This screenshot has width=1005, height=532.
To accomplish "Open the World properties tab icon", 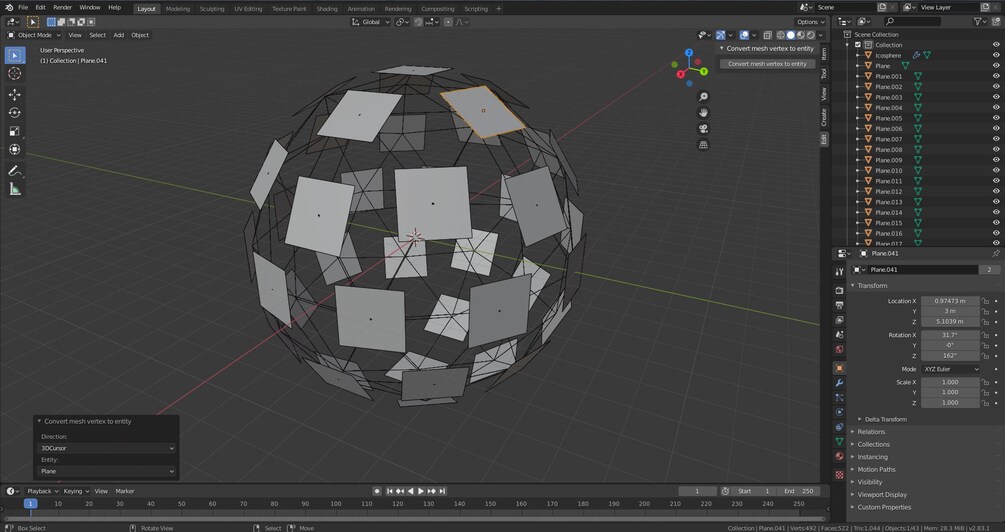I will (x=839, y=349).
